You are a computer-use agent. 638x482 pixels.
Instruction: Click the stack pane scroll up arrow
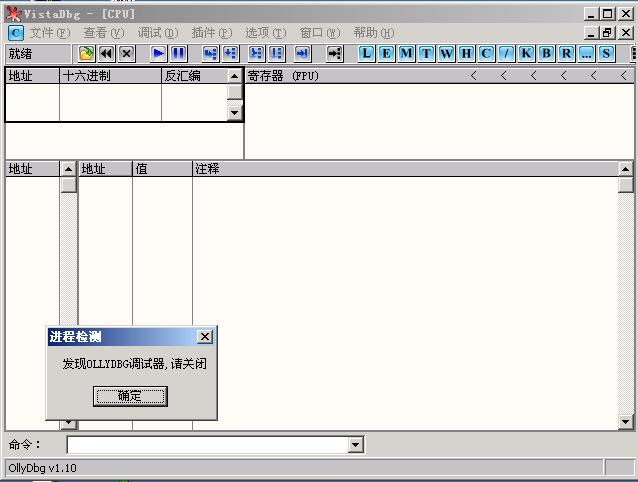[x=625, y=169]
